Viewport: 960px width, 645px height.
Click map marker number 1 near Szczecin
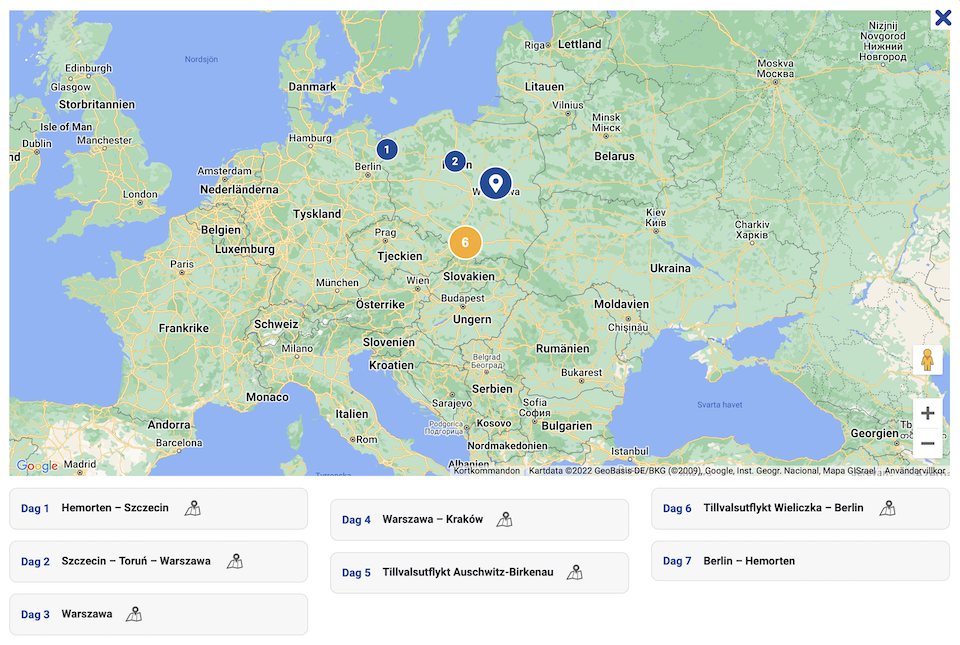[x=386, y=149]
